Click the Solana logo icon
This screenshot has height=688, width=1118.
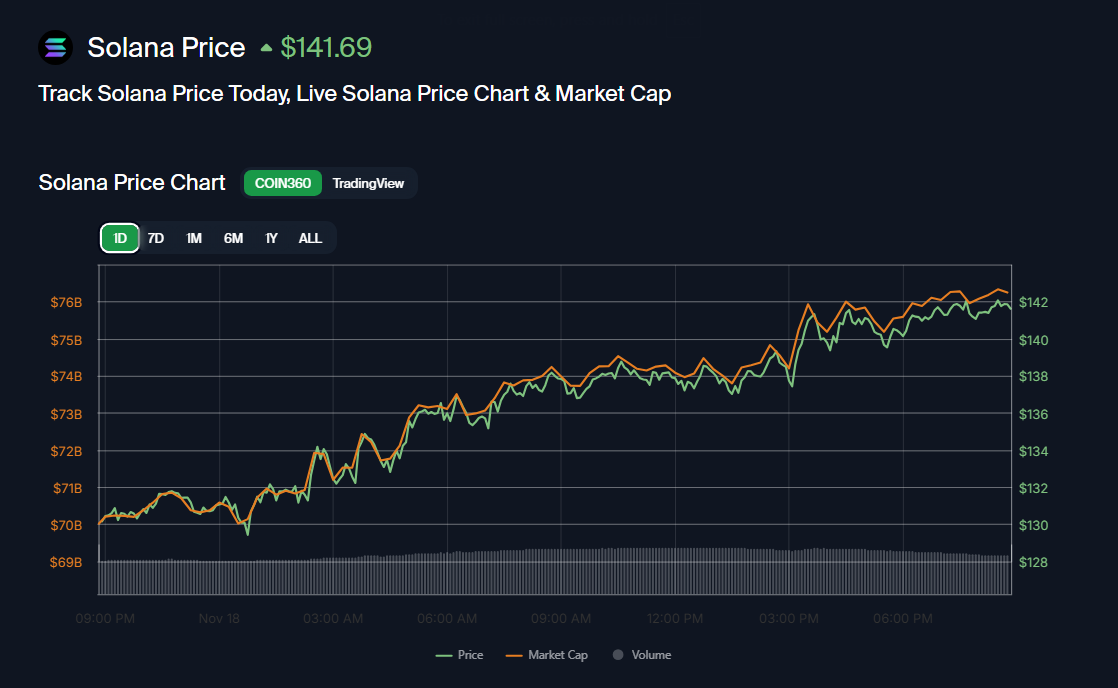[56, 47]
